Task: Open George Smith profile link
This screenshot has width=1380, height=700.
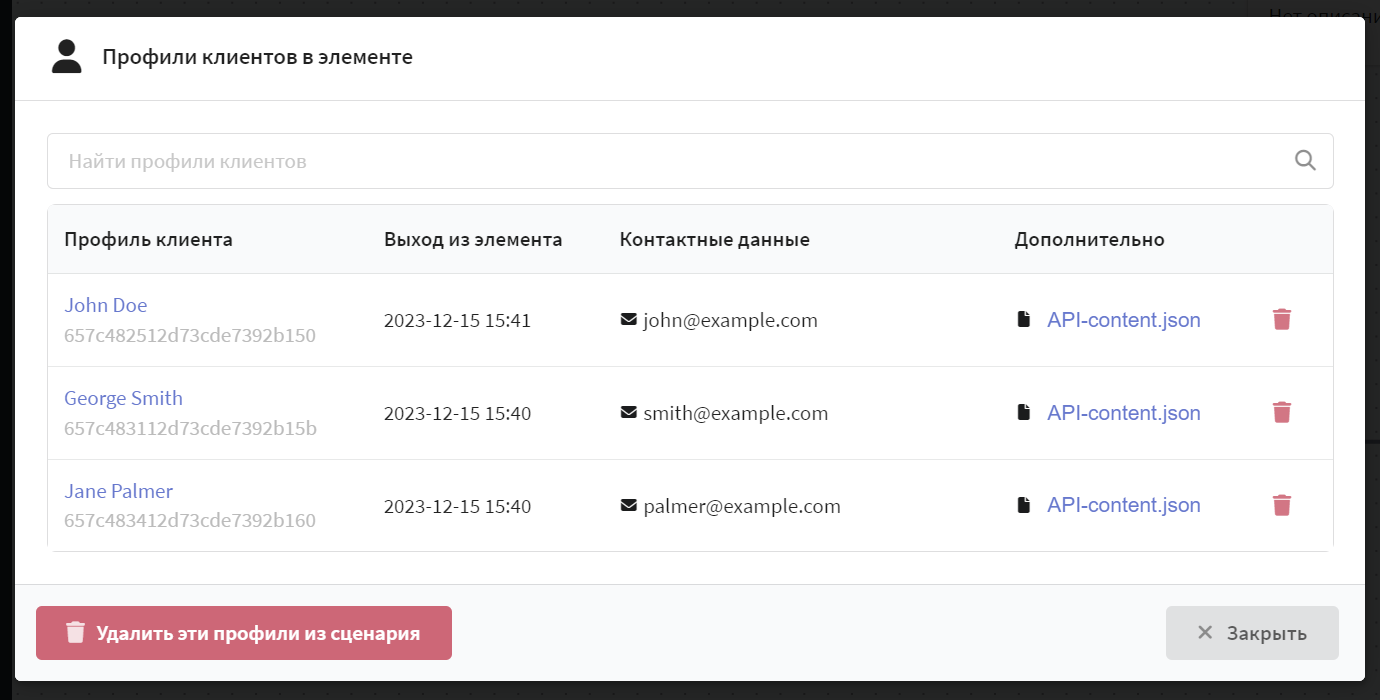Action: coord(124,398)
